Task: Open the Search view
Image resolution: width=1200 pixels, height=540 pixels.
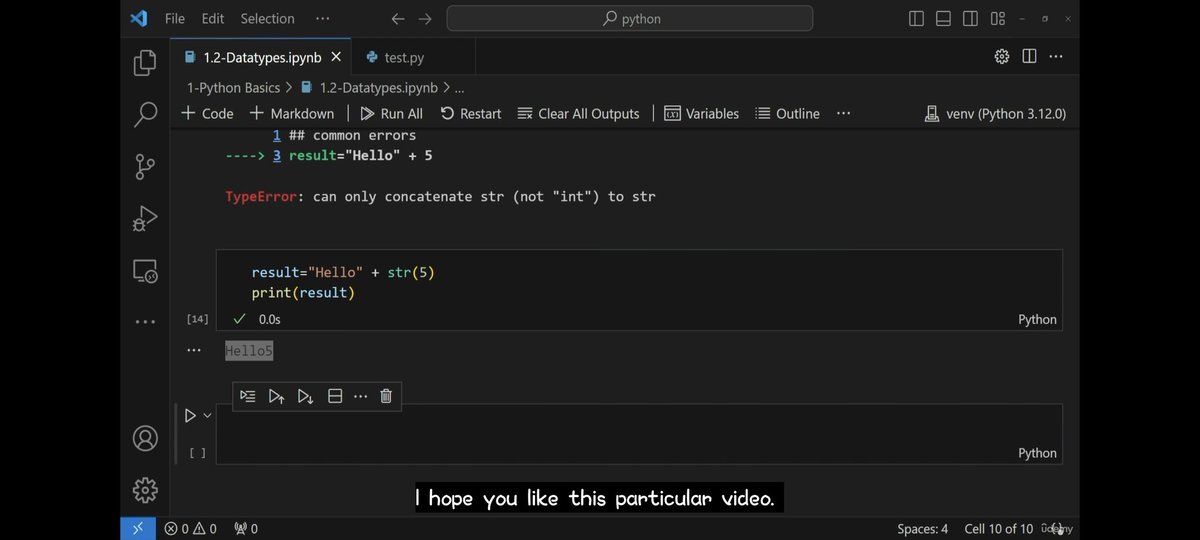Action: click(x=145, y=114)
